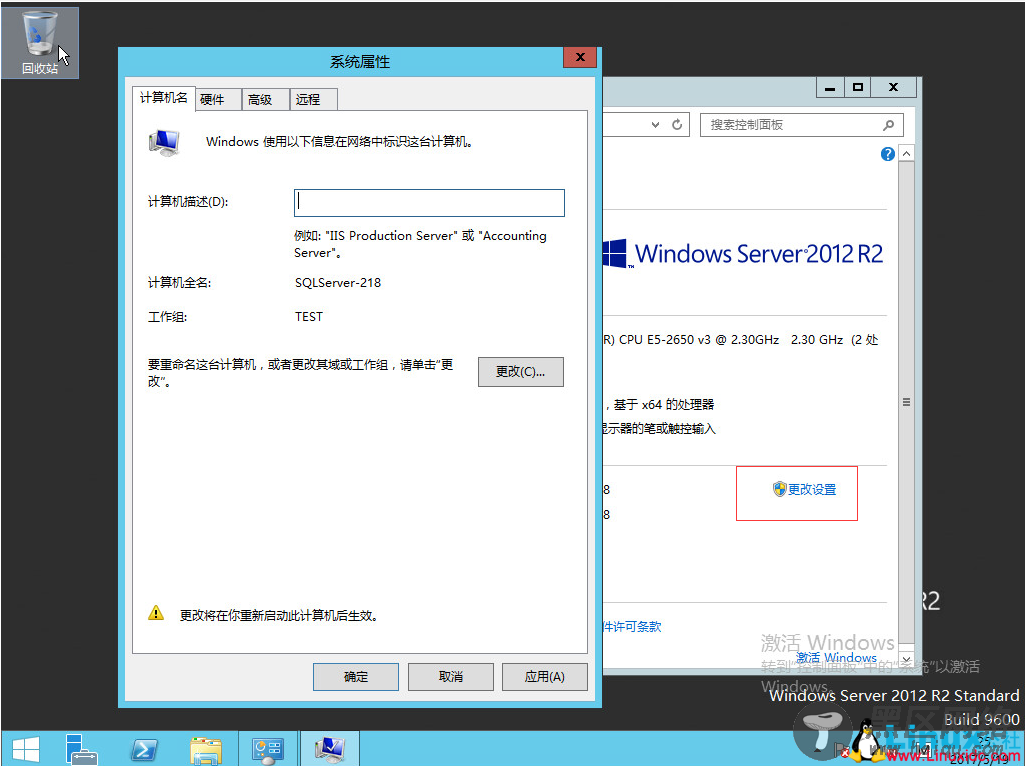The height and width of the screenshot is (766, 1025).
Task: Switch to the 远程 tab
Action: click(313, 99)
